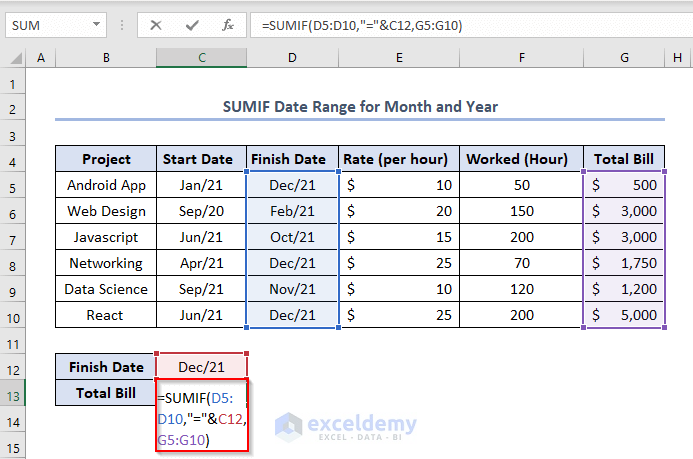The height and width of the screenshot is (459, 693).
Task: Click total bill cell '$ 500'
Action: pos(624,185)
